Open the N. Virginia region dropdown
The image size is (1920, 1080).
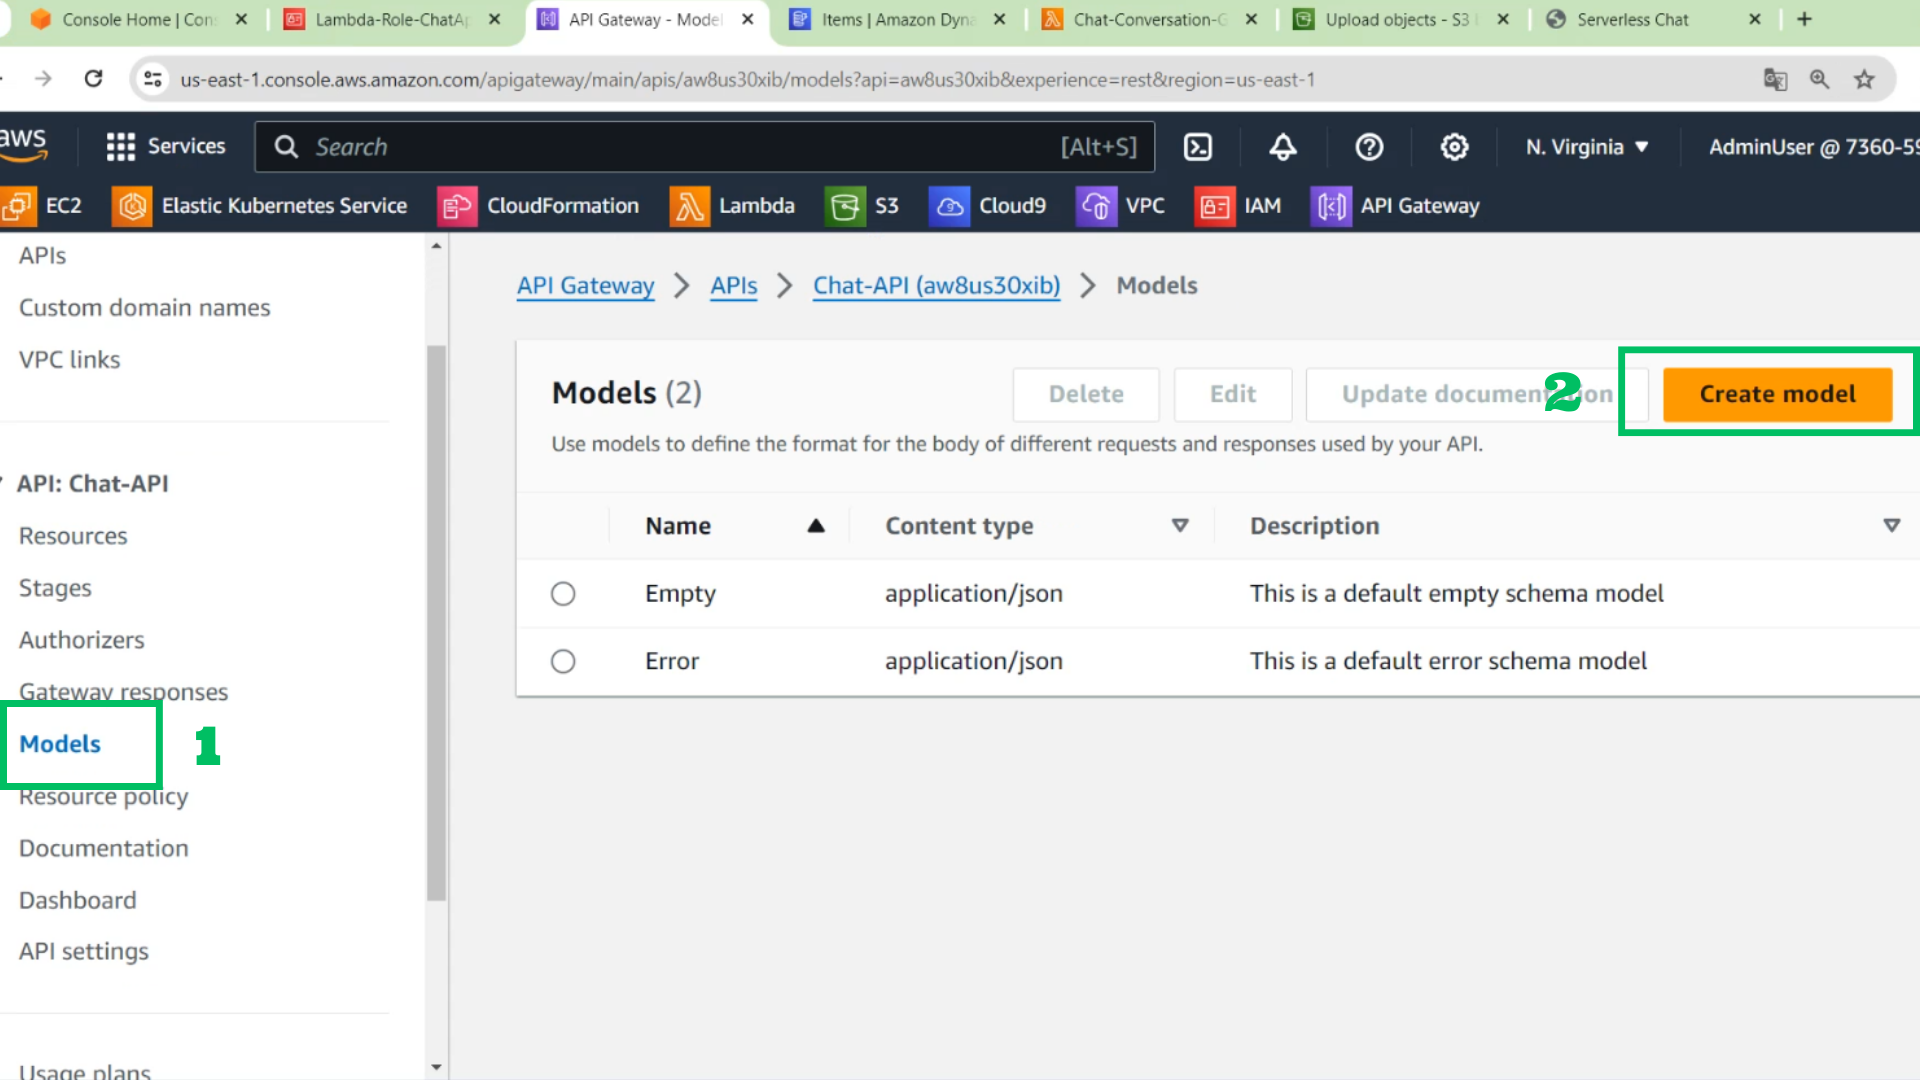[1587, 147]
